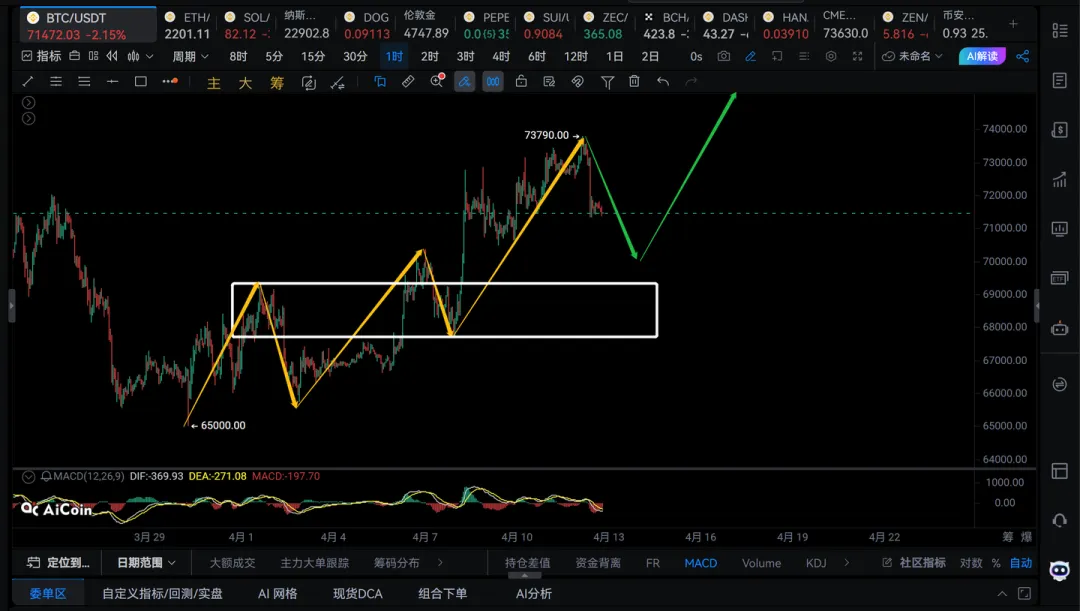
Task: Toggle the MACD alert bell
Action: [46, 477]
